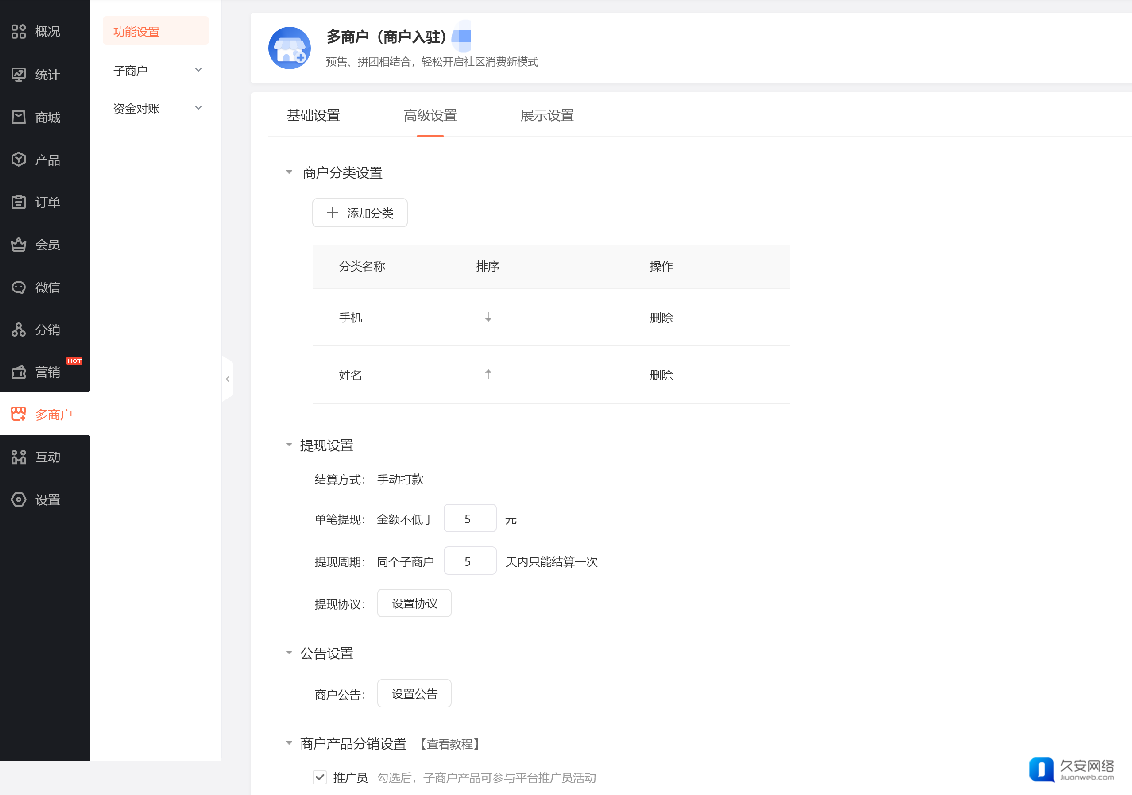Switch to the 高级设置 tab

pos(430,116)
